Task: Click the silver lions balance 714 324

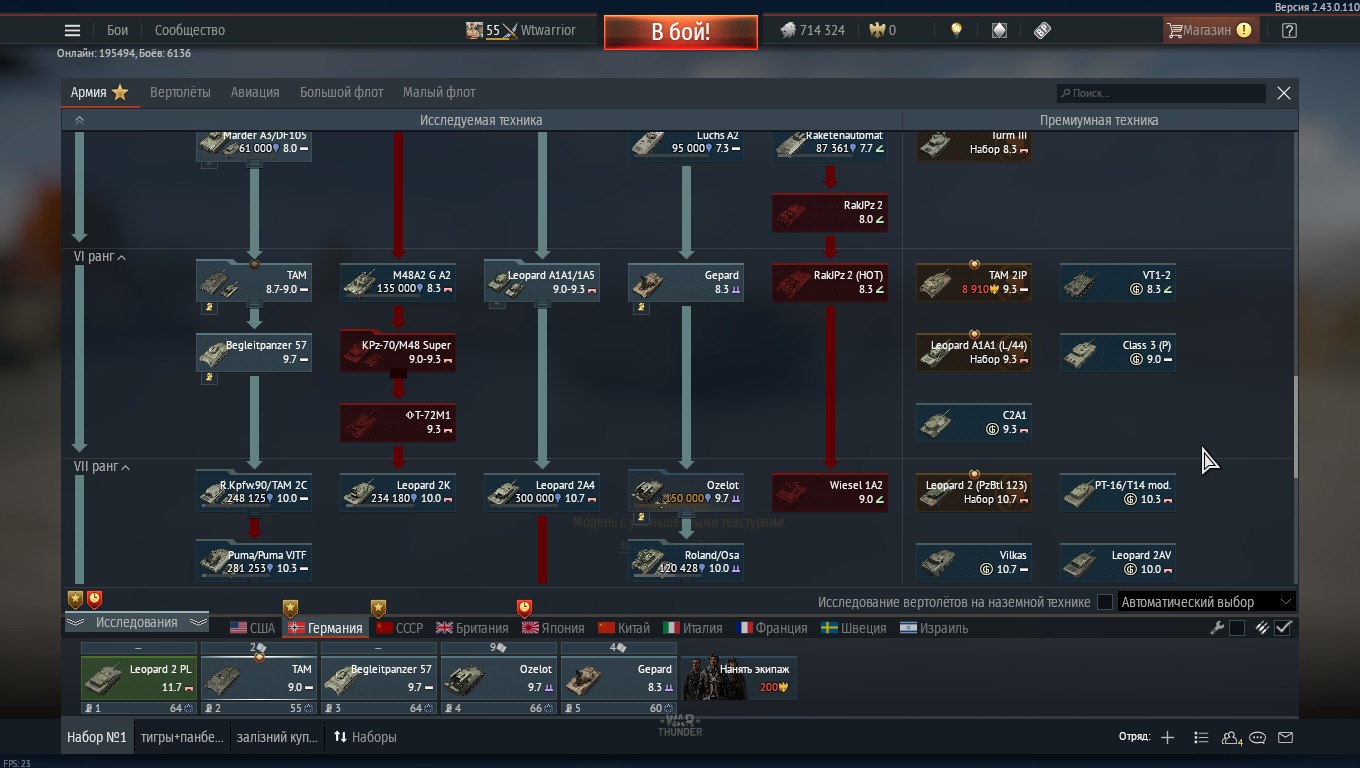Action: 812,30
